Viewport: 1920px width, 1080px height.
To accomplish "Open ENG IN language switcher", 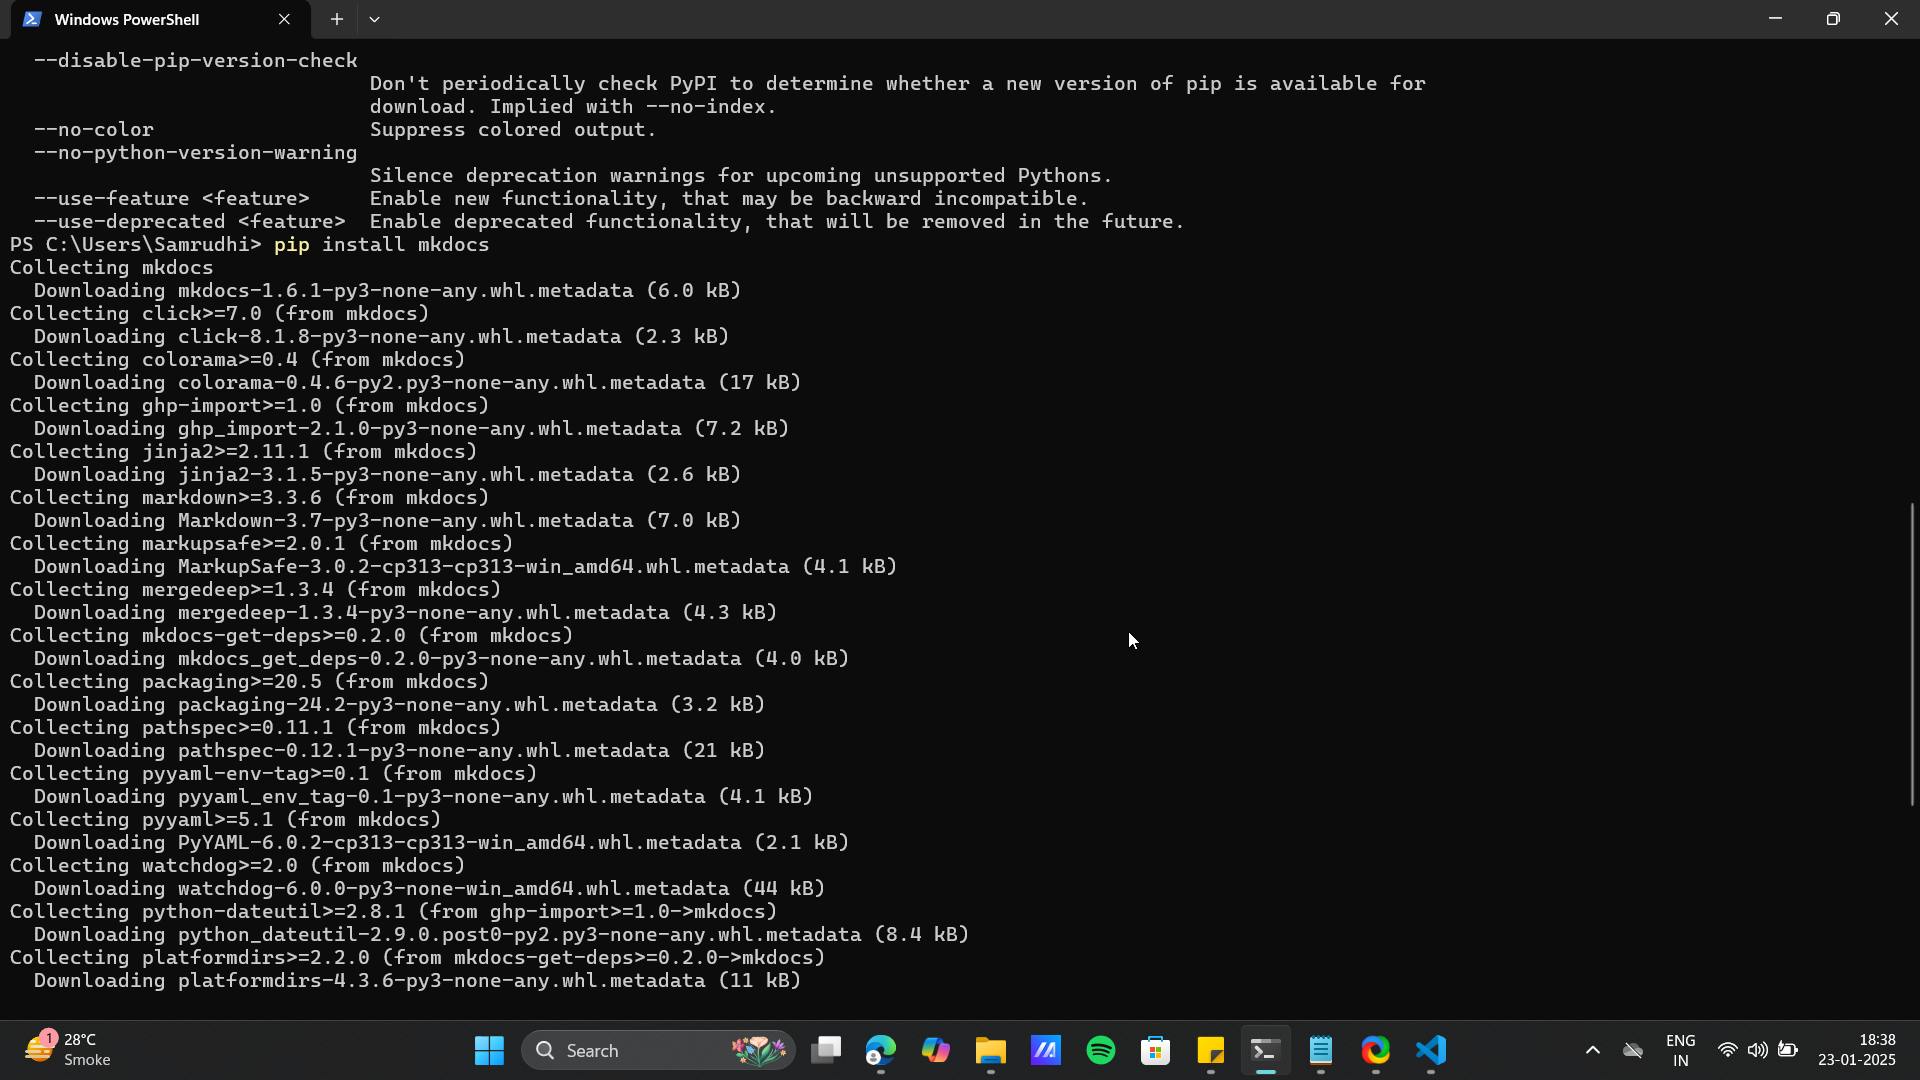I will click(1681, 1050).
